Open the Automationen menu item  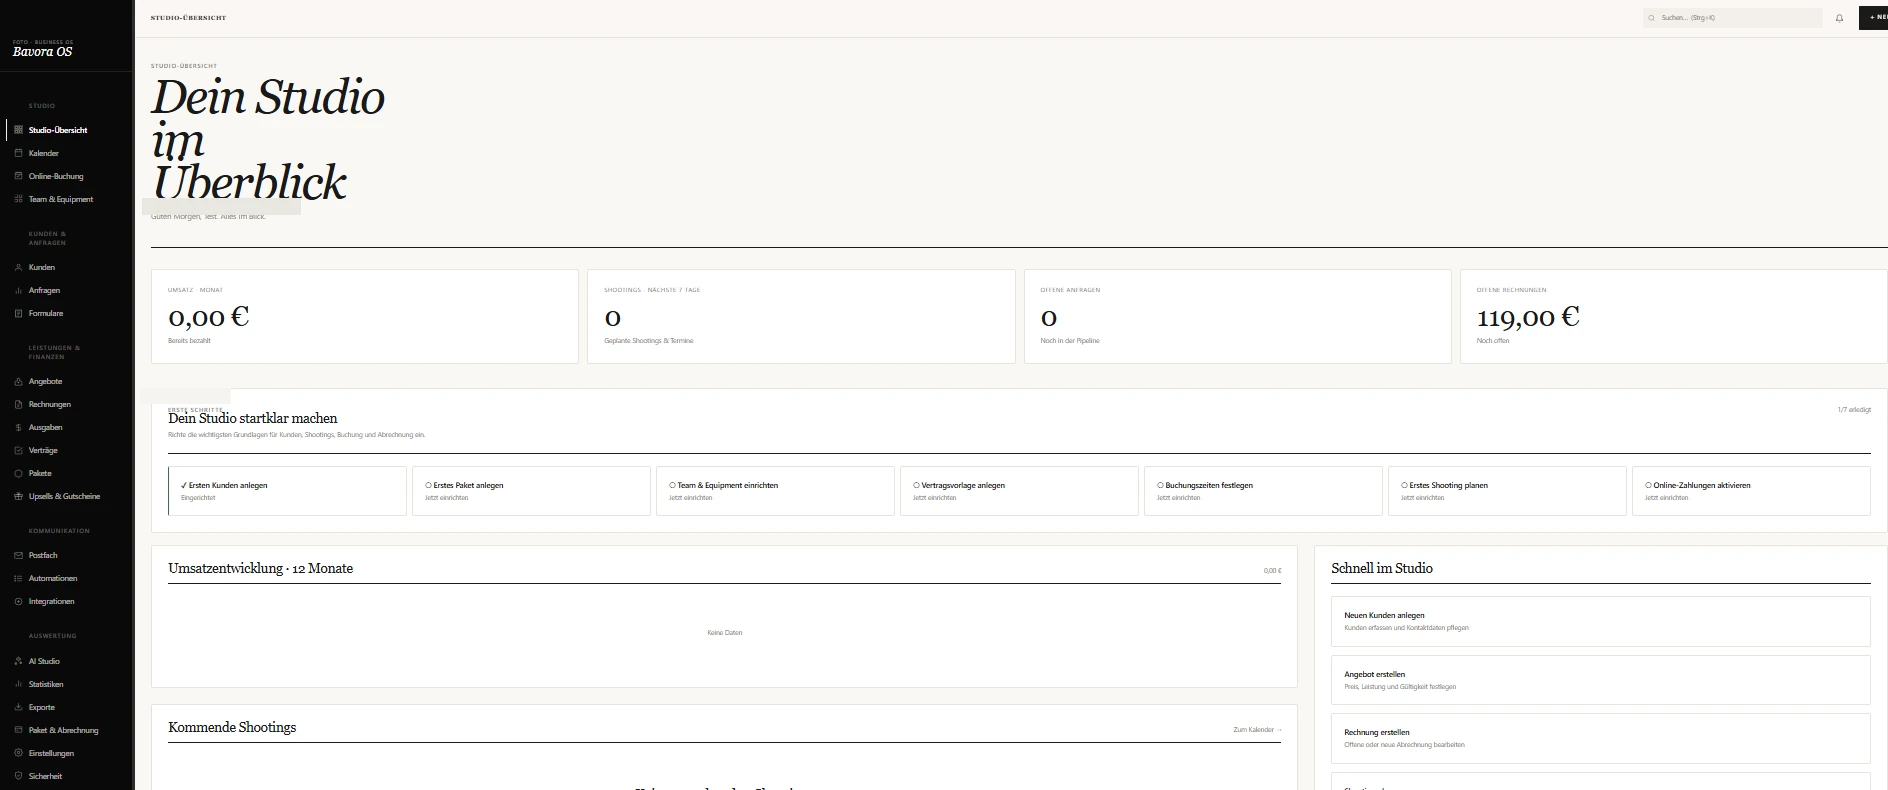click(67, 578)
